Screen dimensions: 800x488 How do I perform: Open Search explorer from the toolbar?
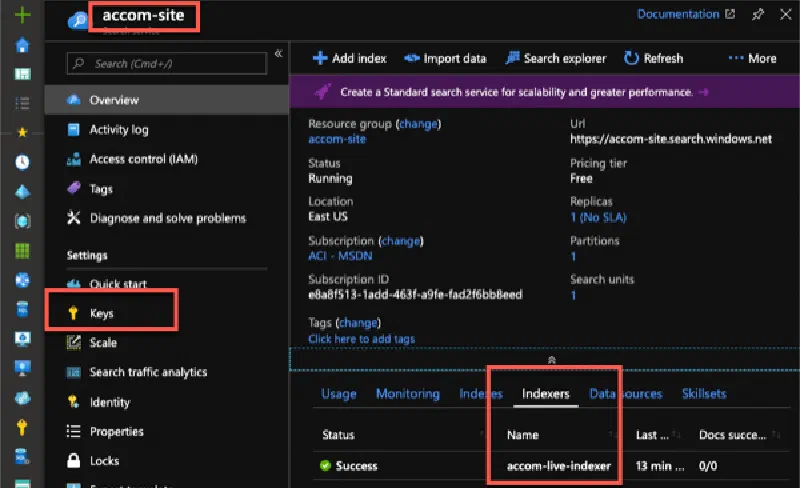[x=556, y=58]
